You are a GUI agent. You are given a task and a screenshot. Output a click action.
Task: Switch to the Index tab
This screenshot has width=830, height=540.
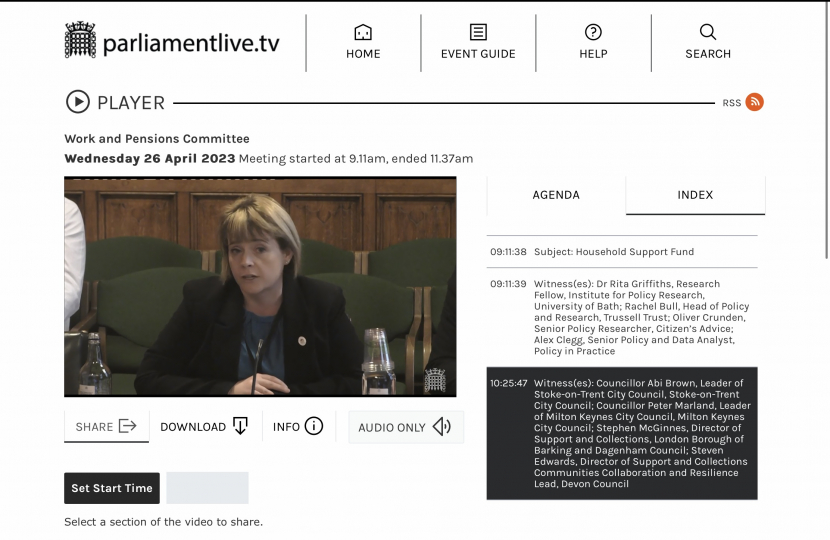(695, 195)
